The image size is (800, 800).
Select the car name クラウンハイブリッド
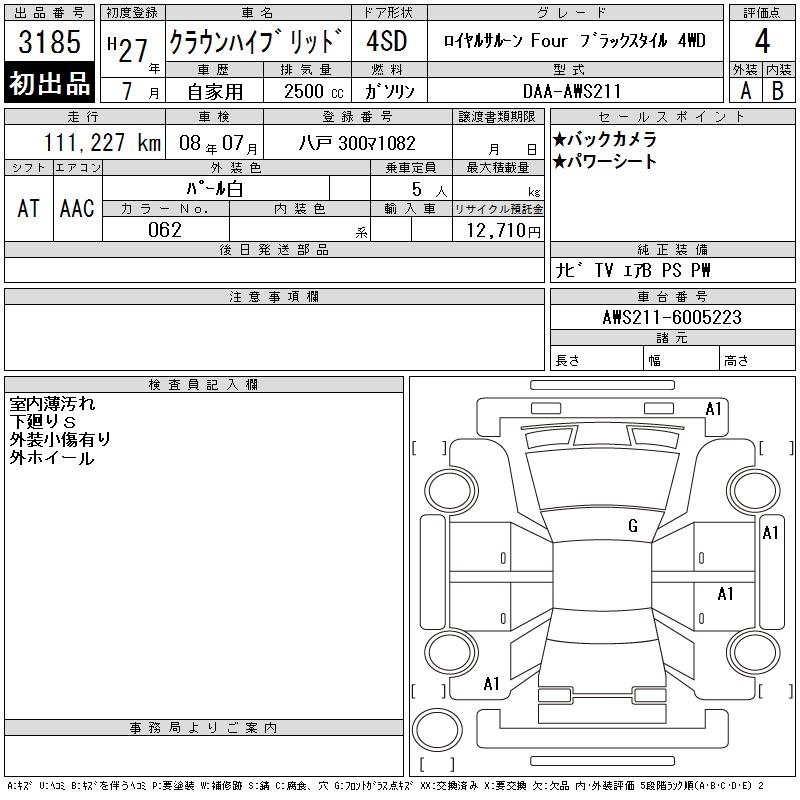click(x=256, y=41)
